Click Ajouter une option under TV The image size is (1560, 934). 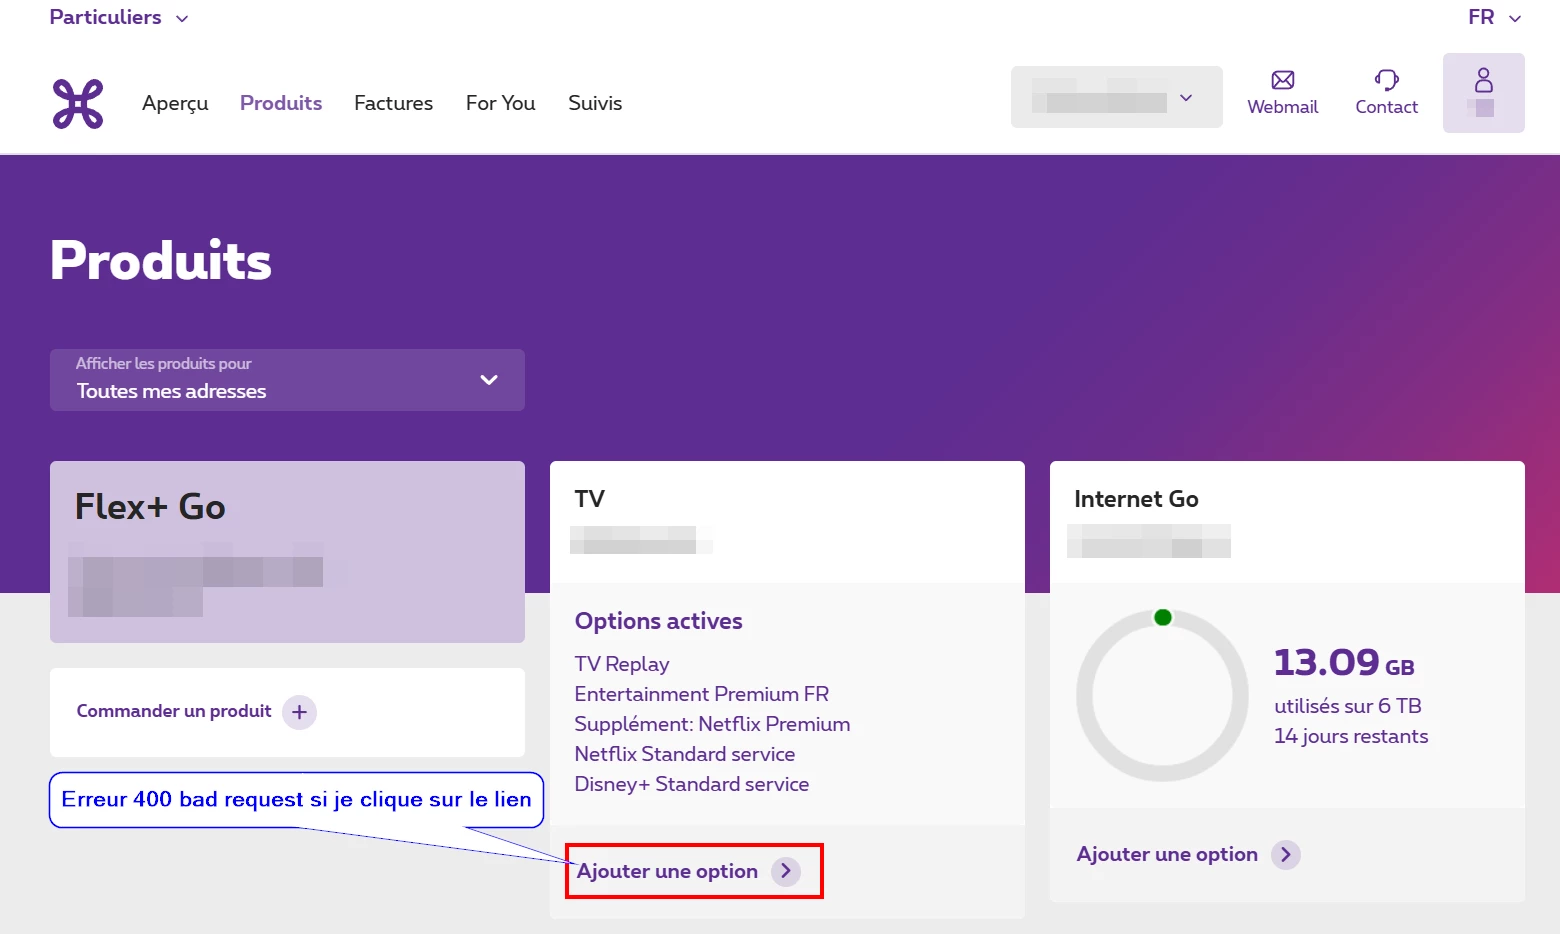[x=668, y=871]
